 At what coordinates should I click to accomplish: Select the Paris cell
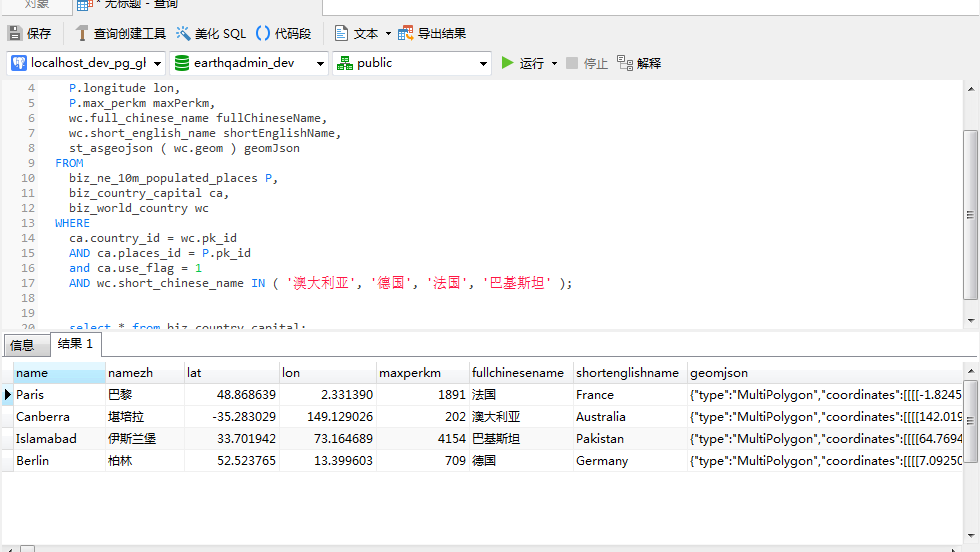[59, 395]
